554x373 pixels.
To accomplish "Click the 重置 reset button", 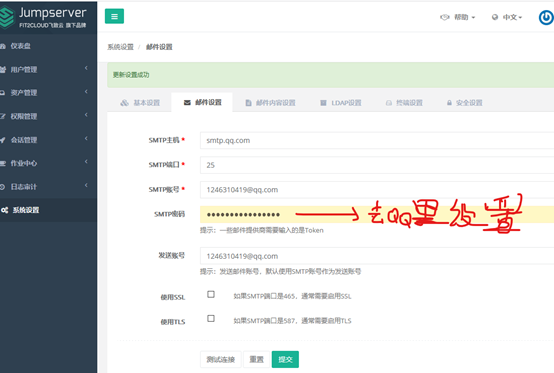I will (x=257, y=360).
